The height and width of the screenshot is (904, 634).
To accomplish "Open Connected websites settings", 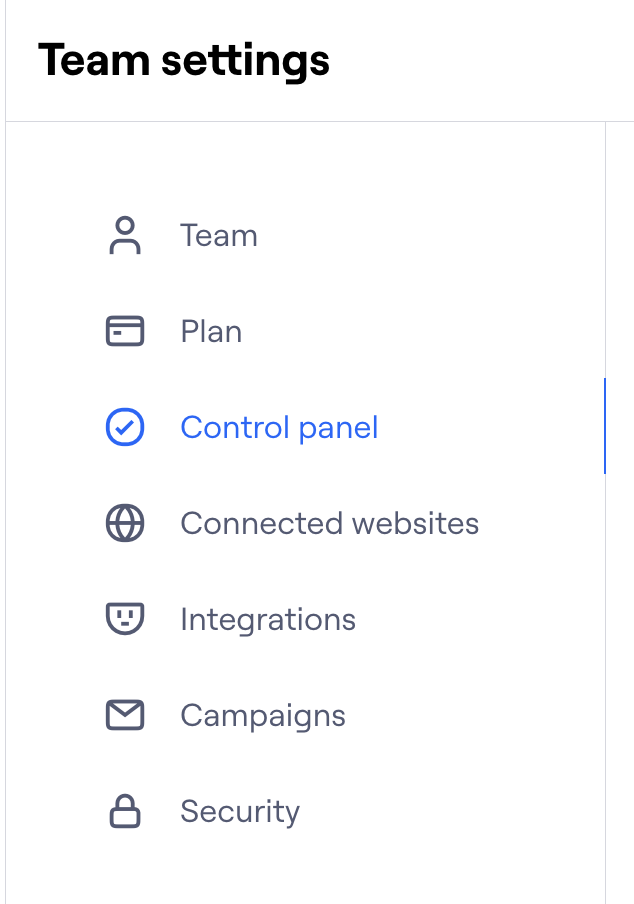I will (x=329, y=524).
